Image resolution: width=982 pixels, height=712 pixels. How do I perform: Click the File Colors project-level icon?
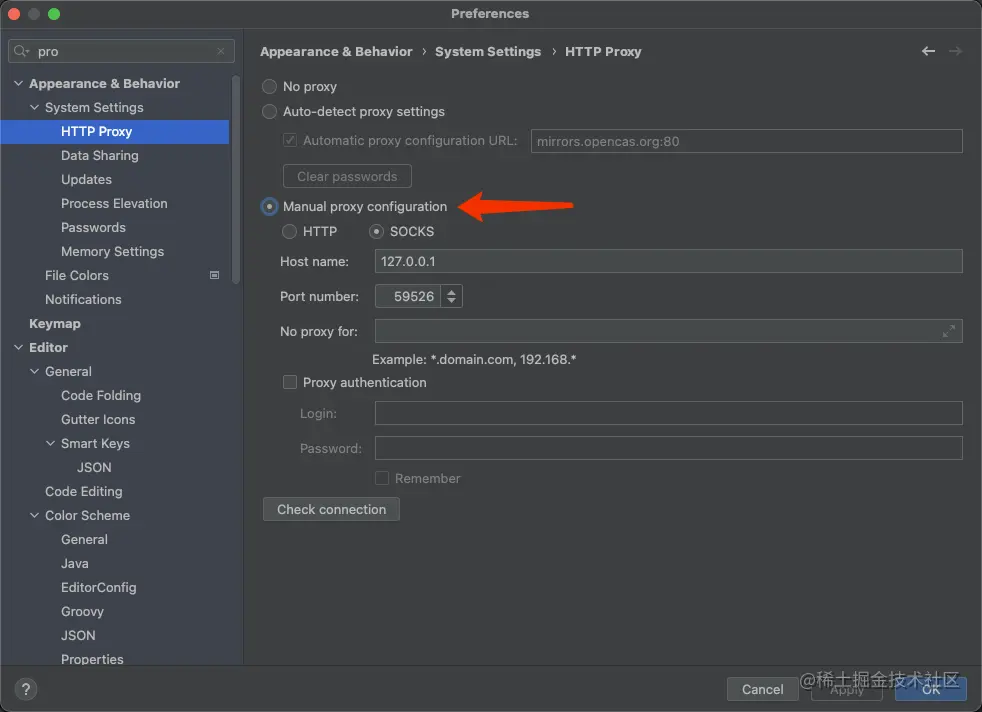[x=214, y=276]
